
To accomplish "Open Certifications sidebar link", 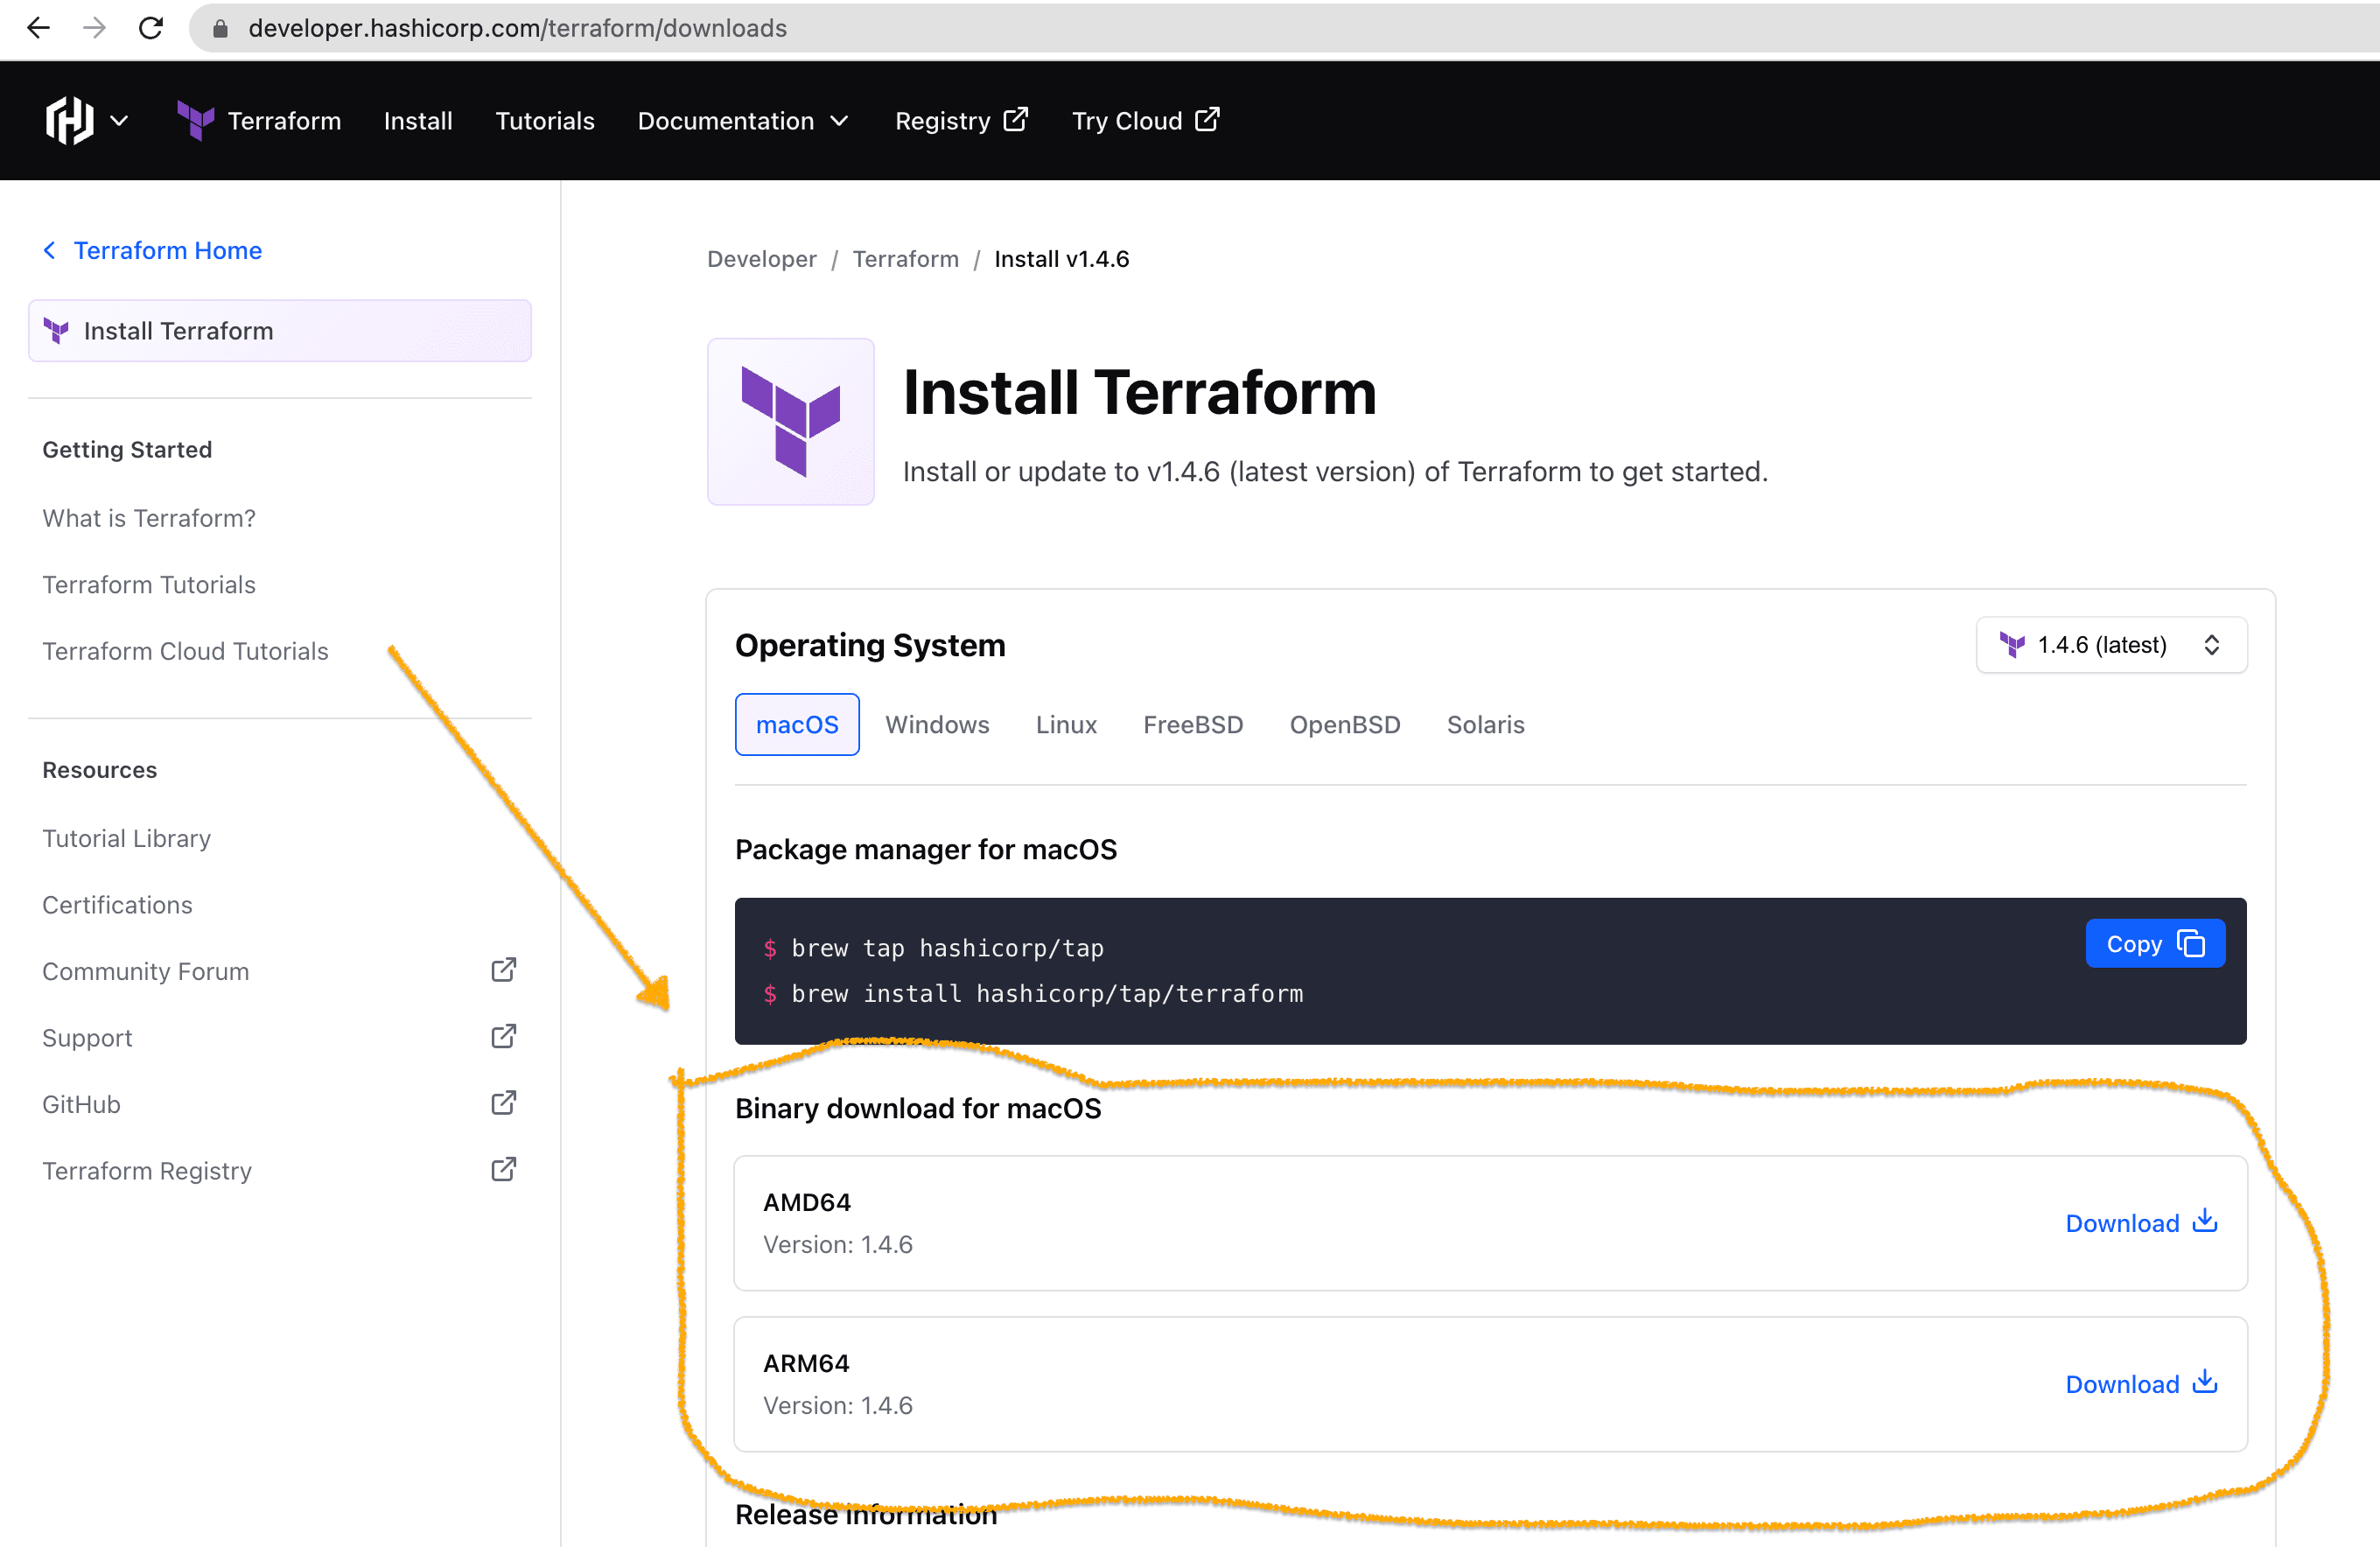I will pyautogui.click(x=117, y=905).
